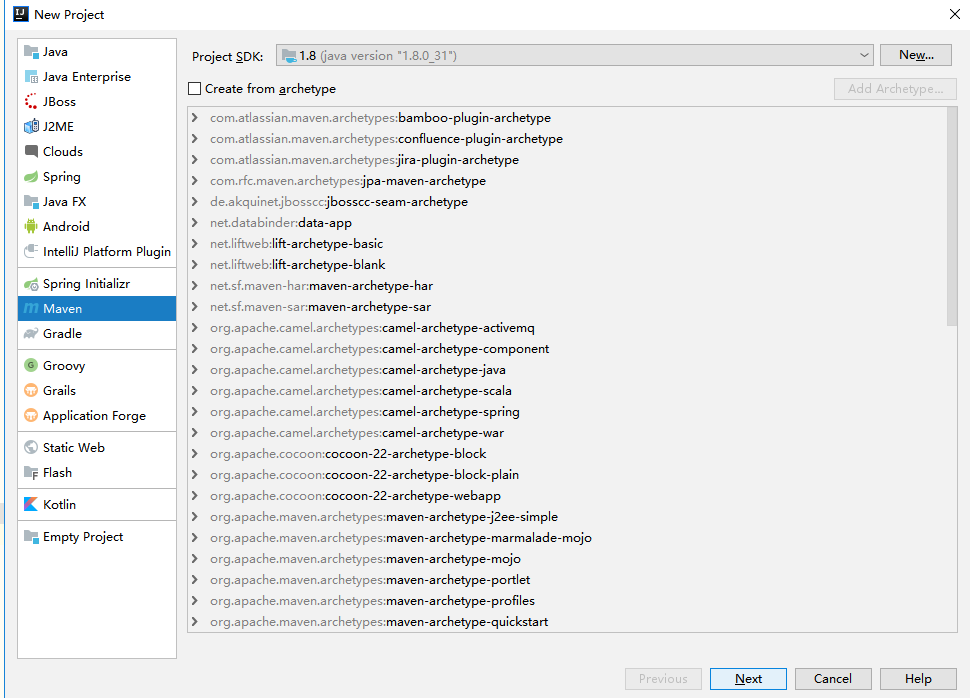Expand net.databinder data-app entry
The height and width of the screenshot is (698, 970).
195,223
